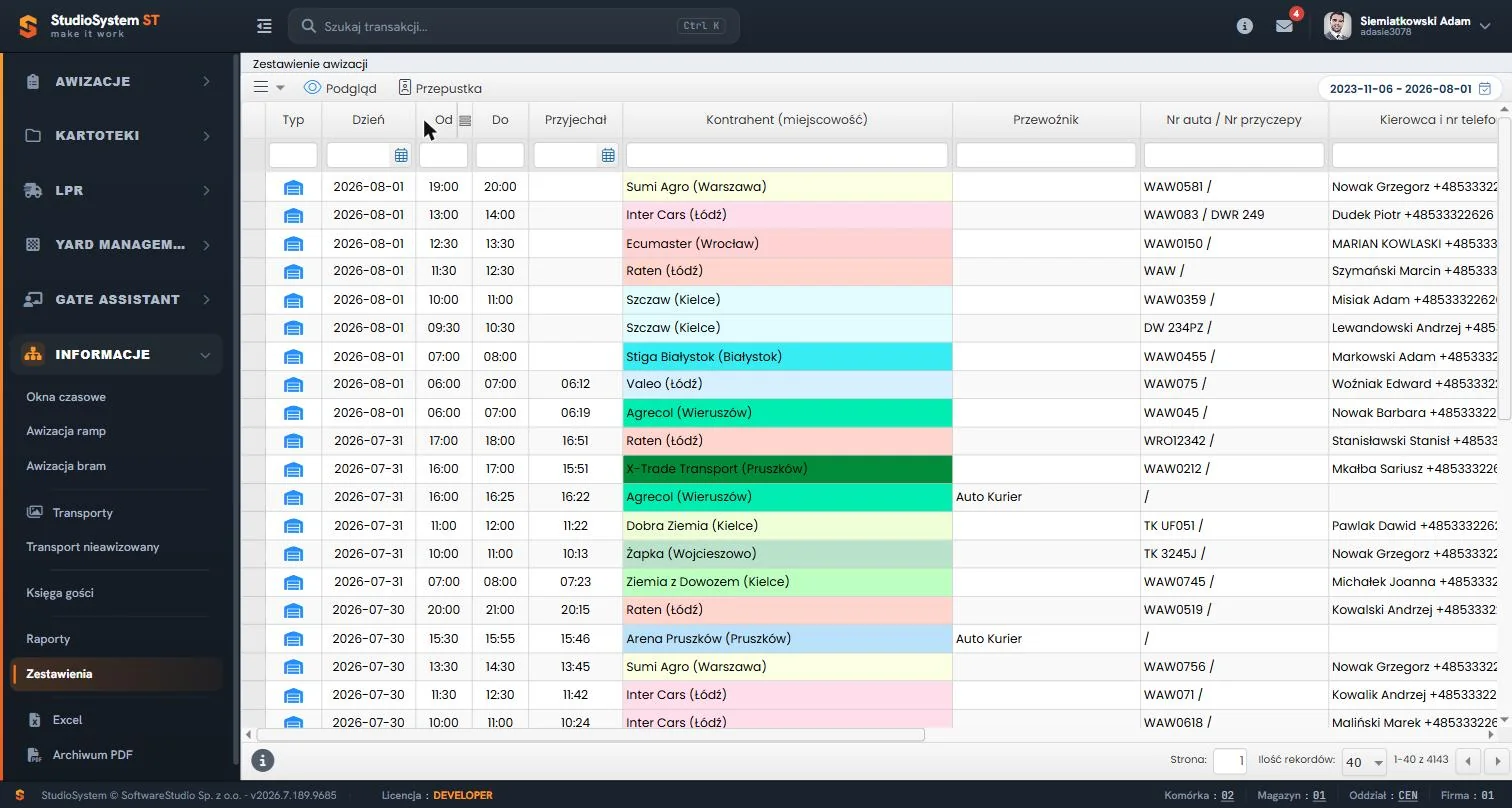
Task: Click the Kontrahent filter input field
Action: (787, 155)
